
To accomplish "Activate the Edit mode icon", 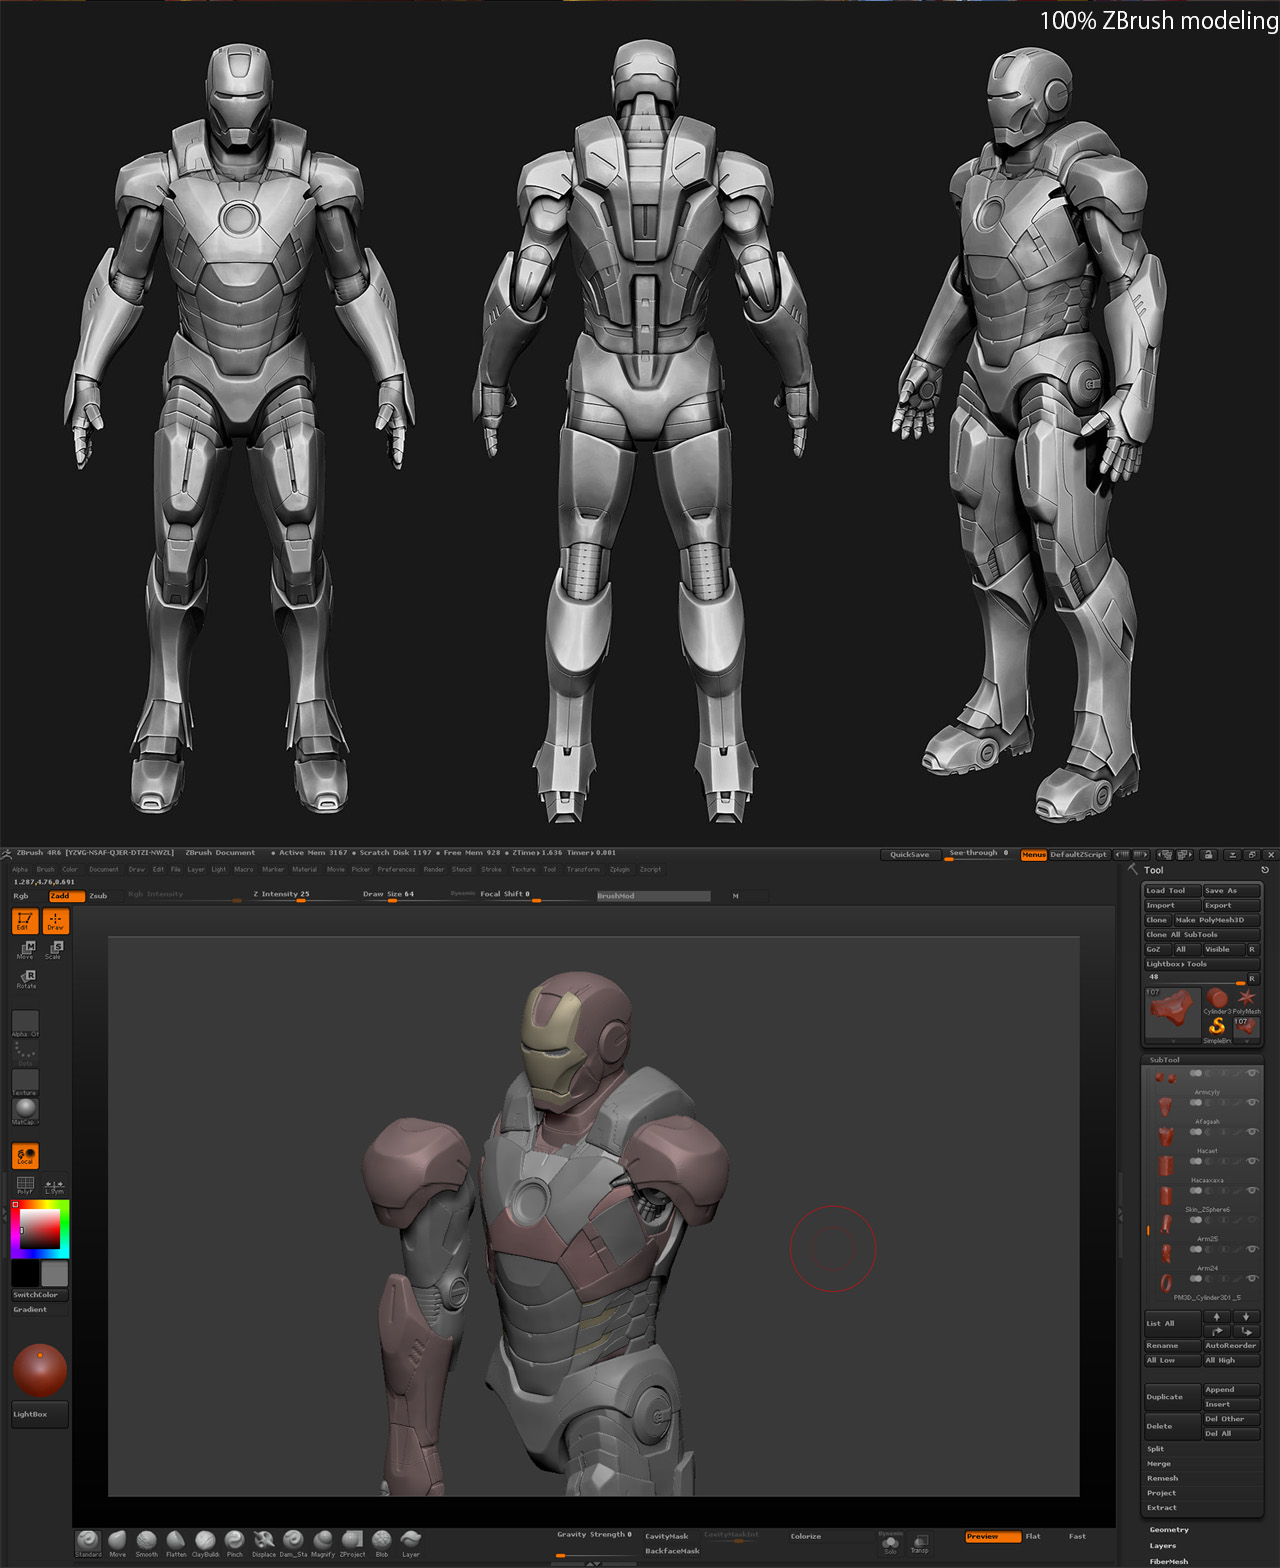I will click(x=25, y=921).
